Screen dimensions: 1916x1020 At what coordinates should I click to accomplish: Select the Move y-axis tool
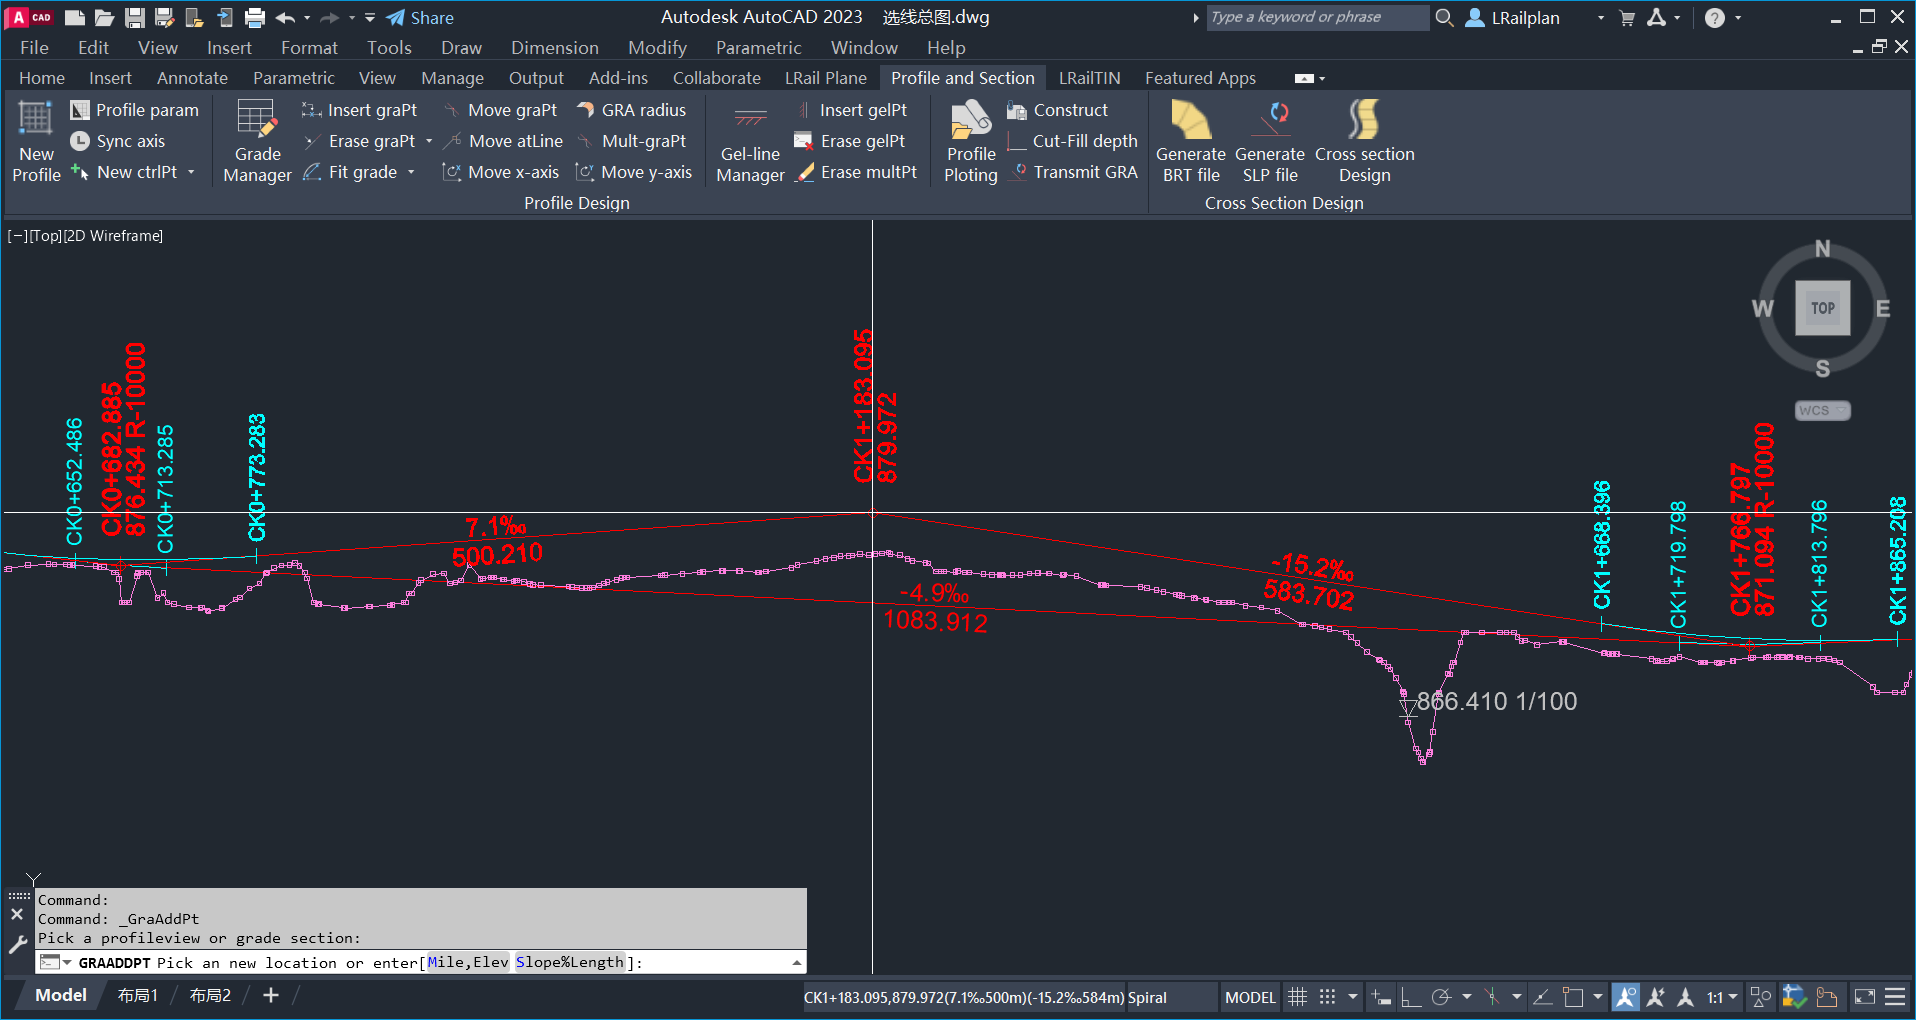(634, 172)
